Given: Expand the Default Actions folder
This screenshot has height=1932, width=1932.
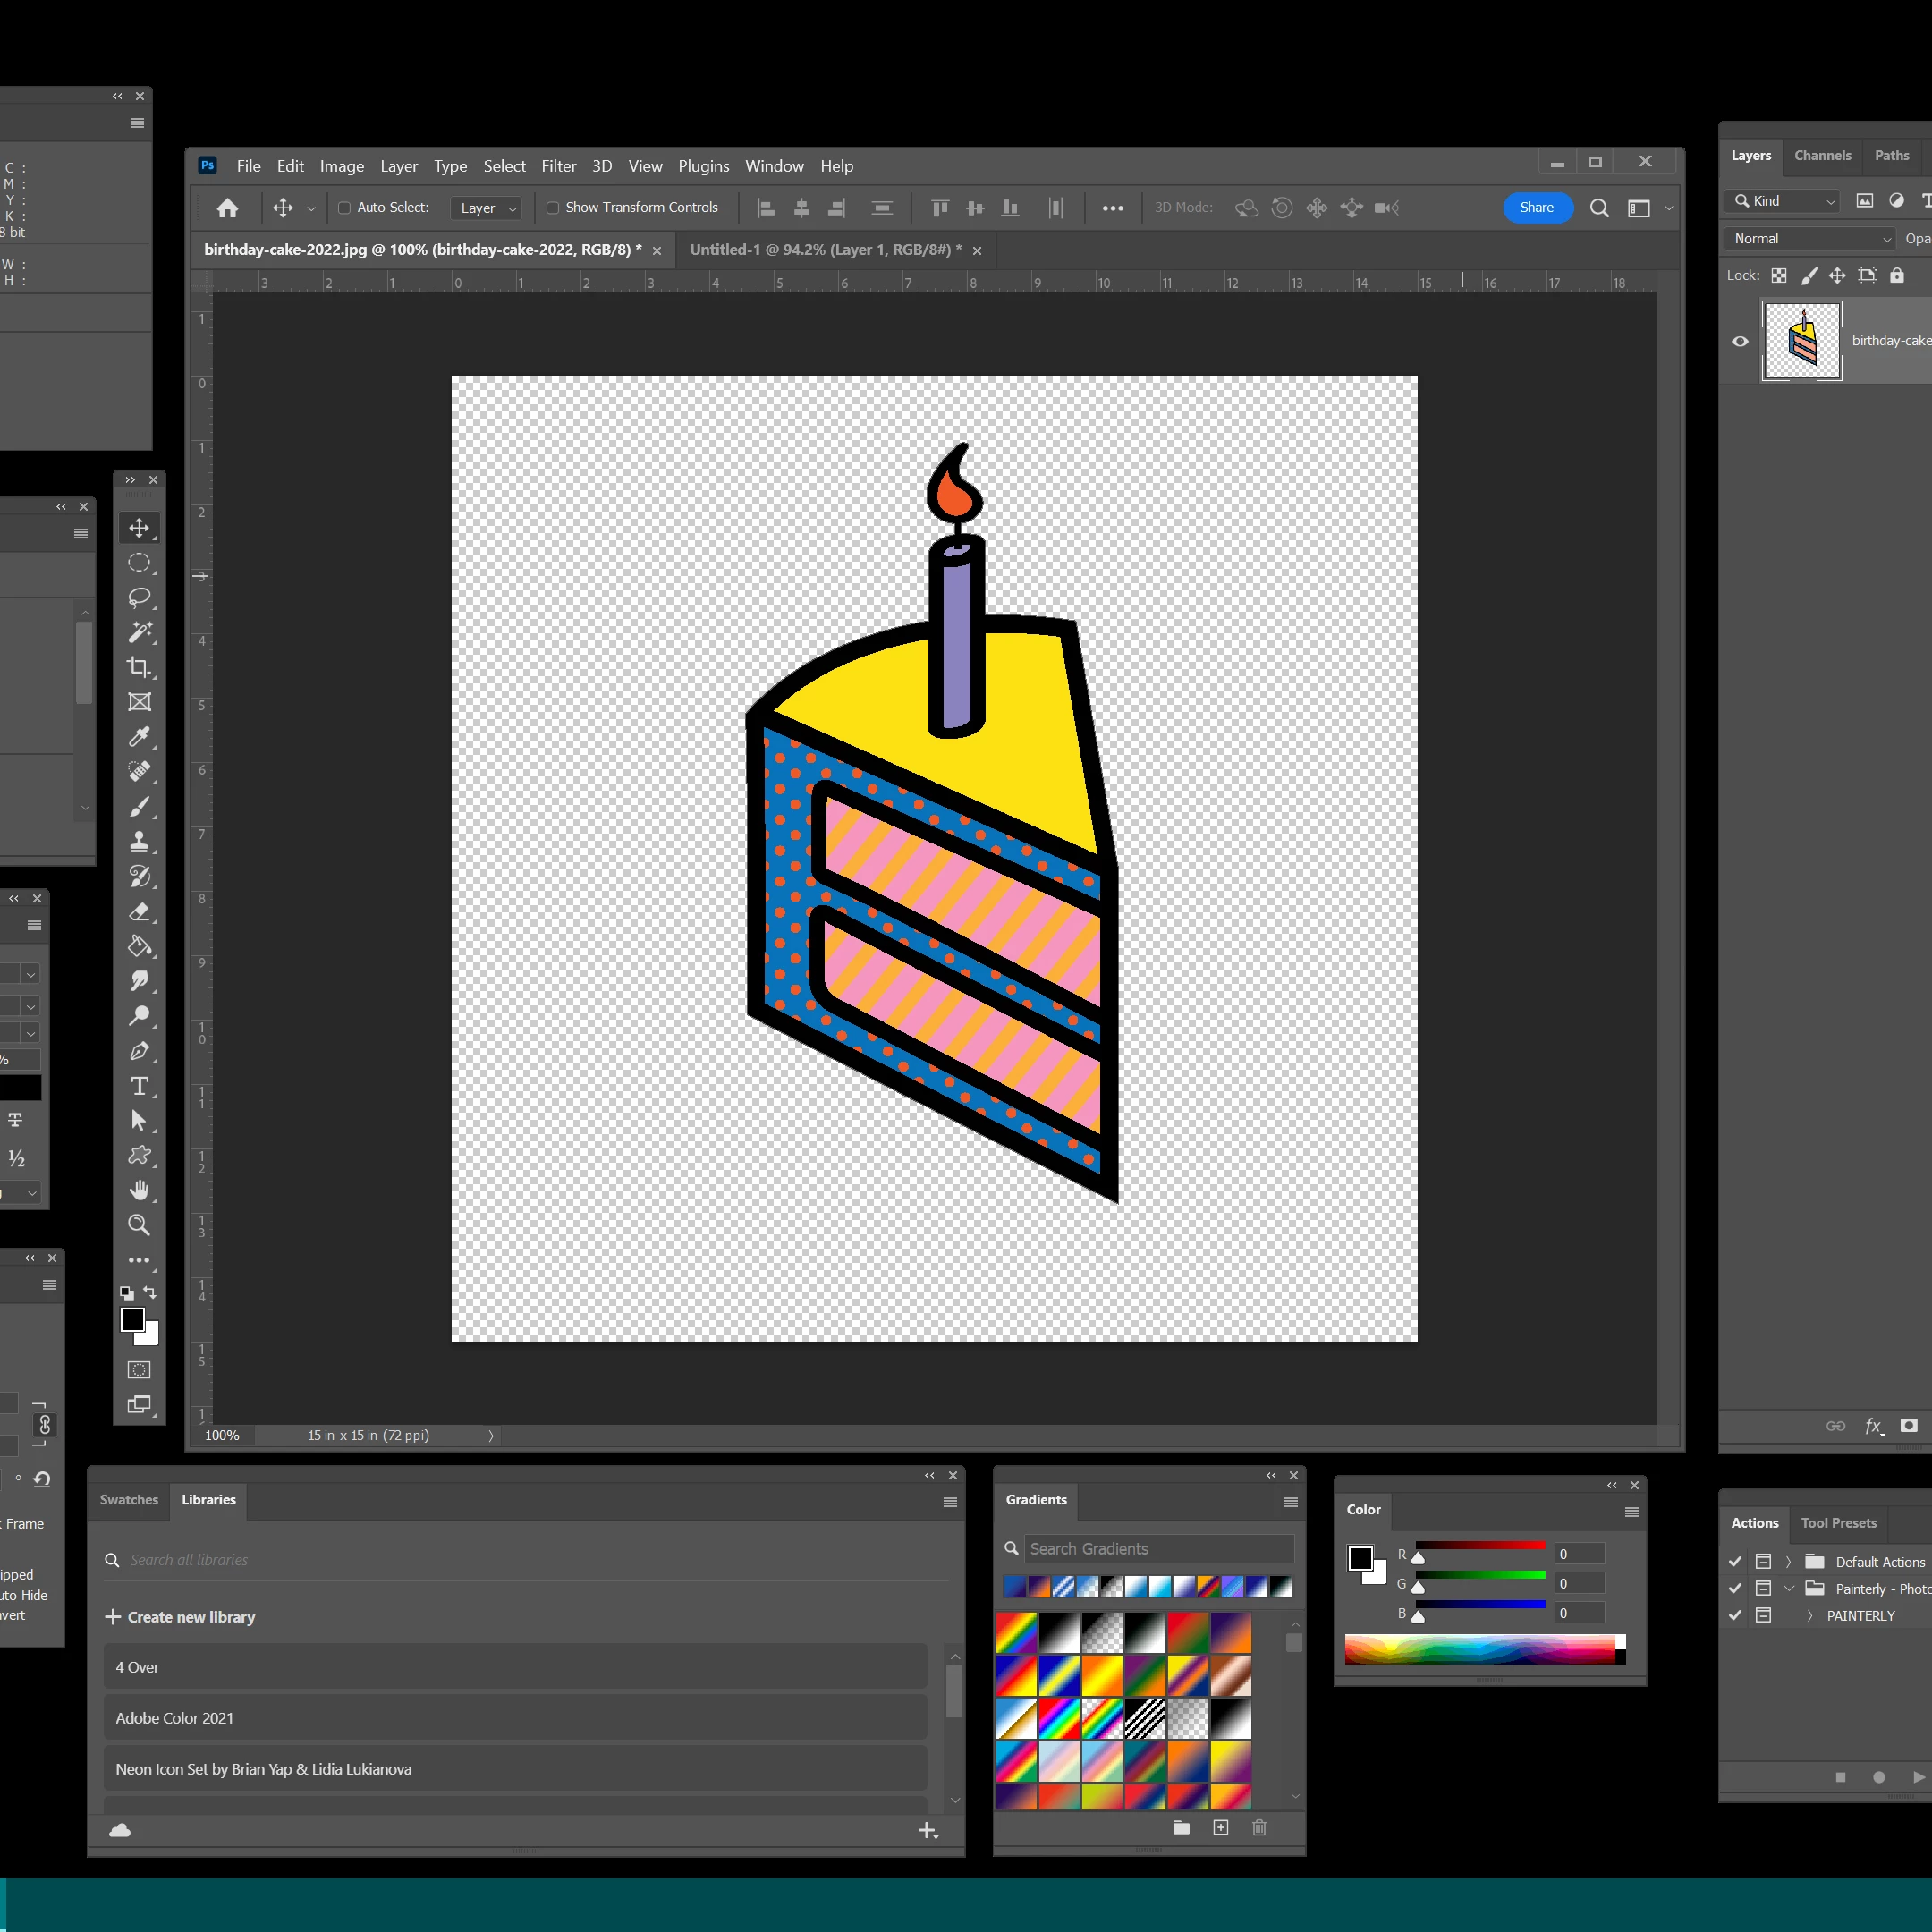Looking at the screenshot, I should point(1789,1562).
